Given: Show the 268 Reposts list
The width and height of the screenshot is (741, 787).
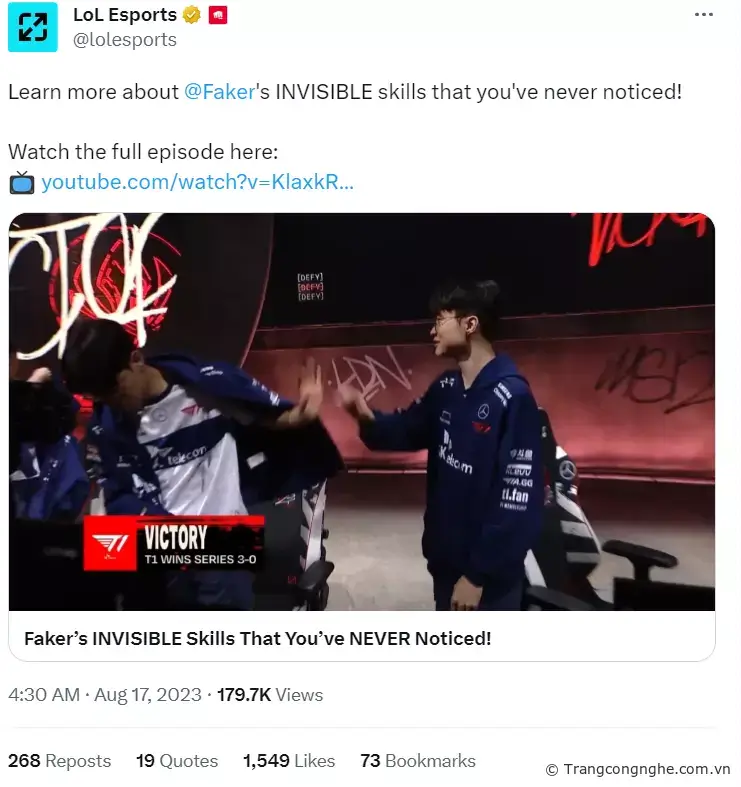Looking at the screenshot, I should coord(60,761).
